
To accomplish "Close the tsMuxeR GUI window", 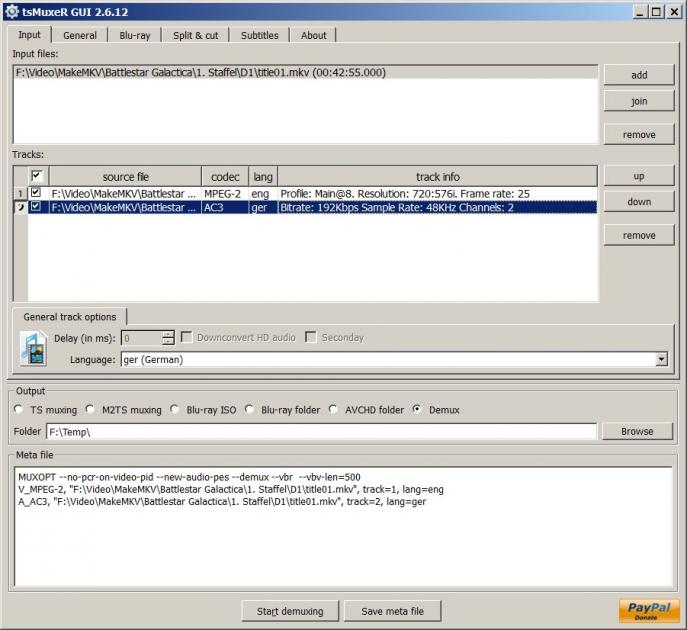I will [674, 12].
